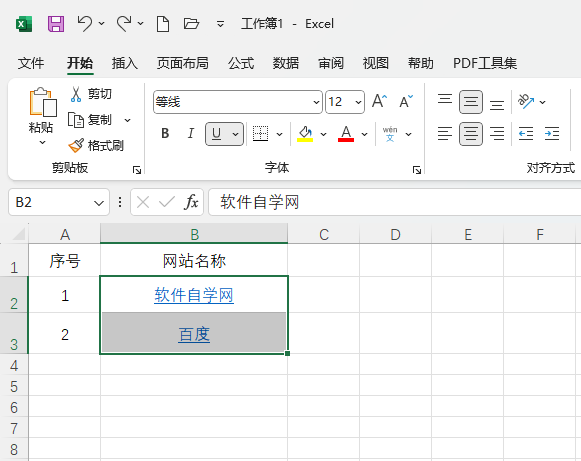Apply yellow fill color
Screen dimensions: 581x461
305,134
